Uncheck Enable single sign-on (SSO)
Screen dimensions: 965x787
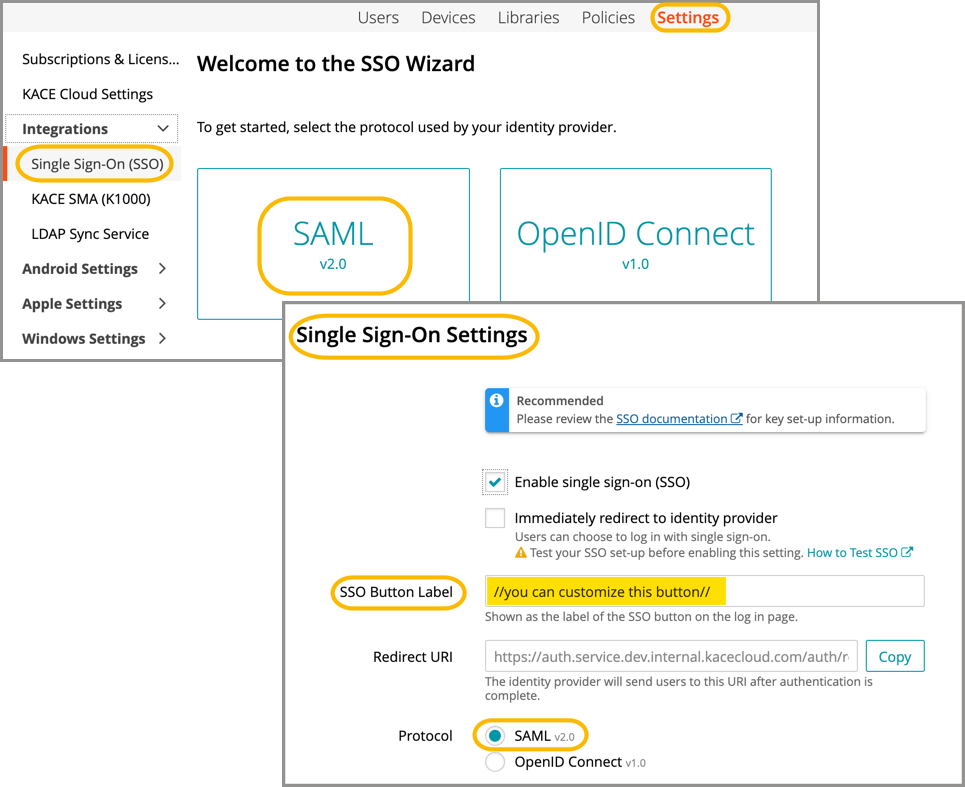click(x=495, y=482)
